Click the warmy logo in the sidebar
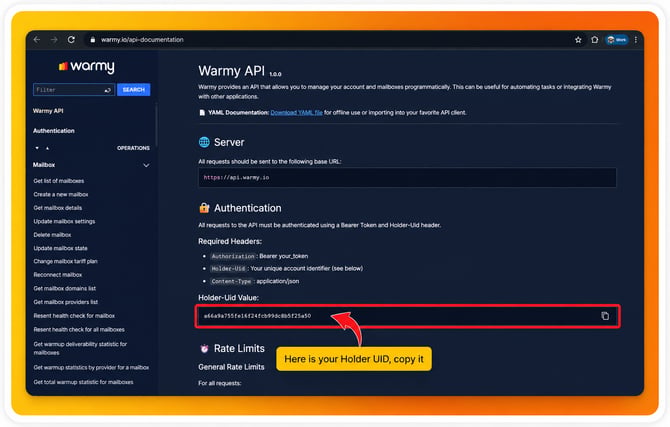 pos(87,67)
